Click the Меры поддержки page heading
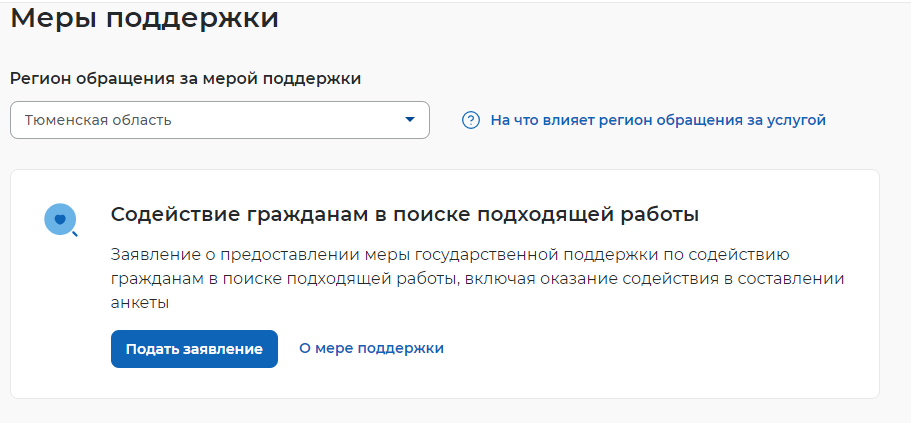 pos(145,18)
